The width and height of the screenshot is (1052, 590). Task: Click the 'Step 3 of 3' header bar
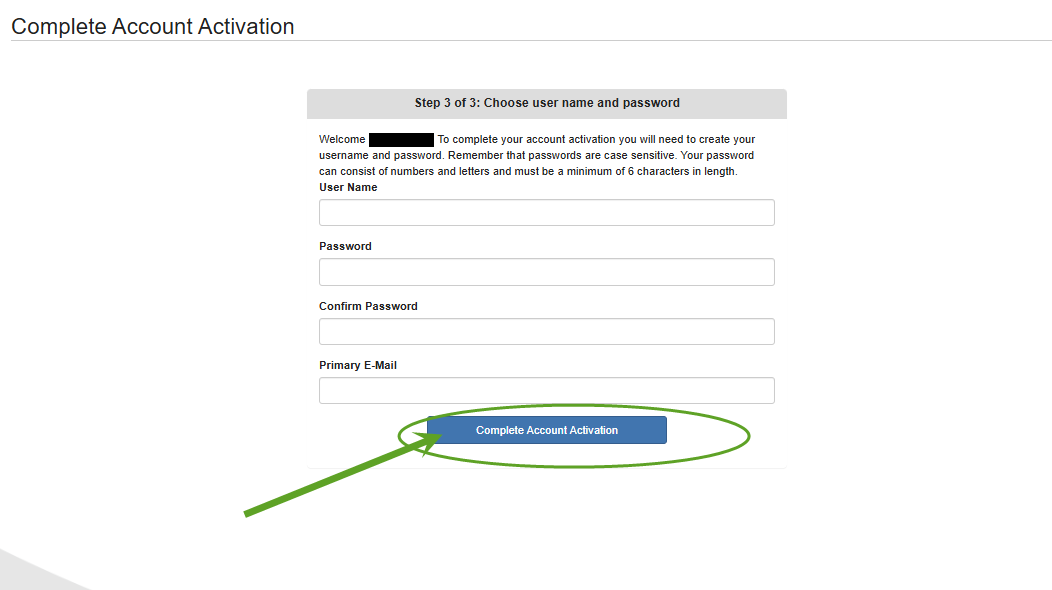point(547,103)
